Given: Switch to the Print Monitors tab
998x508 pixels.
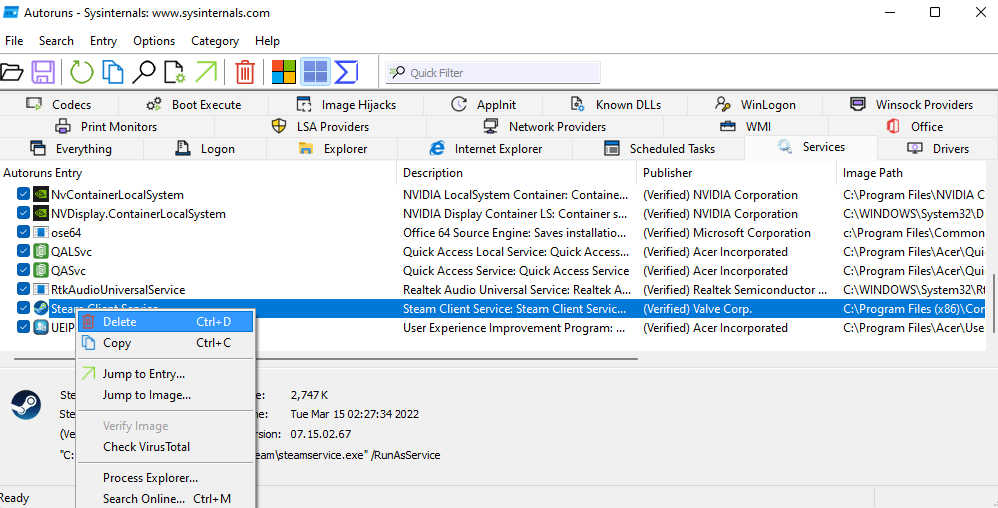Looking at the screenshot, I should tap(107, 127).
